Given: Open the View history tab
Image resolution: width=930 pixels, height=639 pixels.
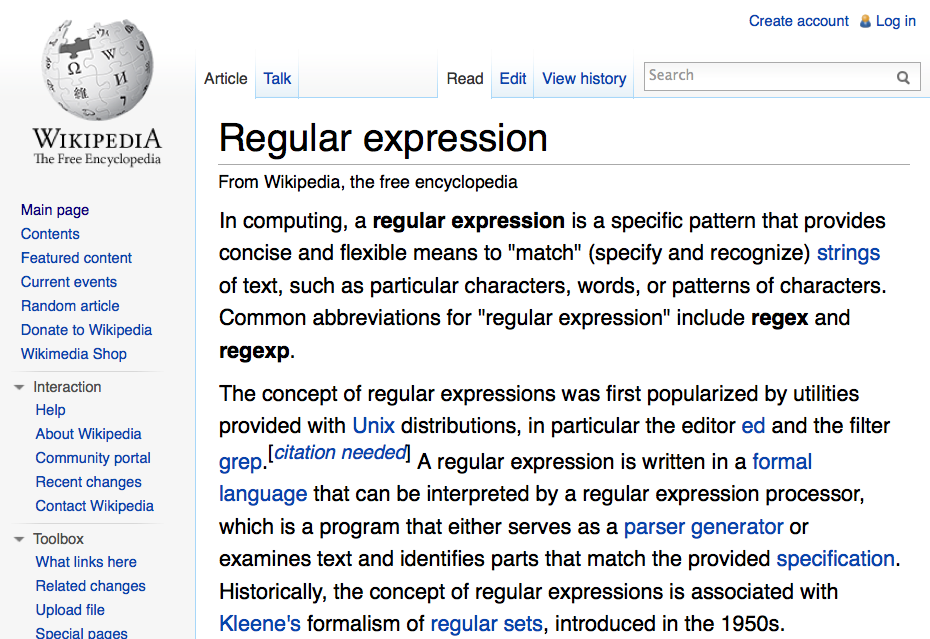Looking at the screenshot, I should (x=583, y=78).
